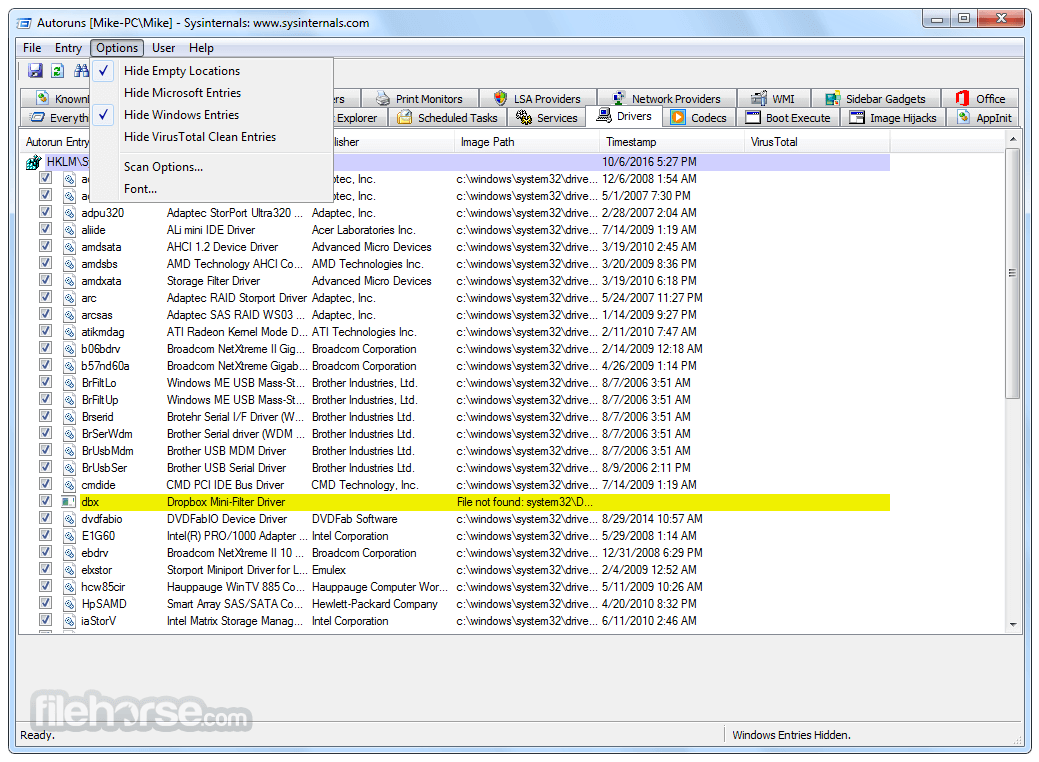This screenshot has width=1039, height=762.
Task: Click the Boot Execute tab icon
Action: [753, 118]
